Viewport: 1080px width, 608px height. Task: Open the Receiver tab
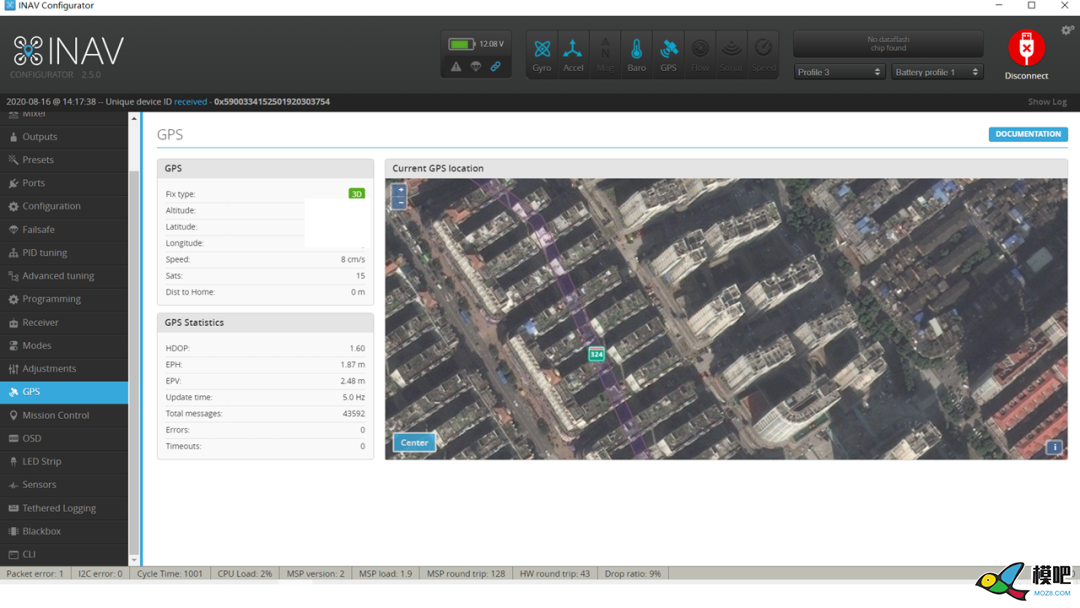pyautogui.click(x=64, y=322)
